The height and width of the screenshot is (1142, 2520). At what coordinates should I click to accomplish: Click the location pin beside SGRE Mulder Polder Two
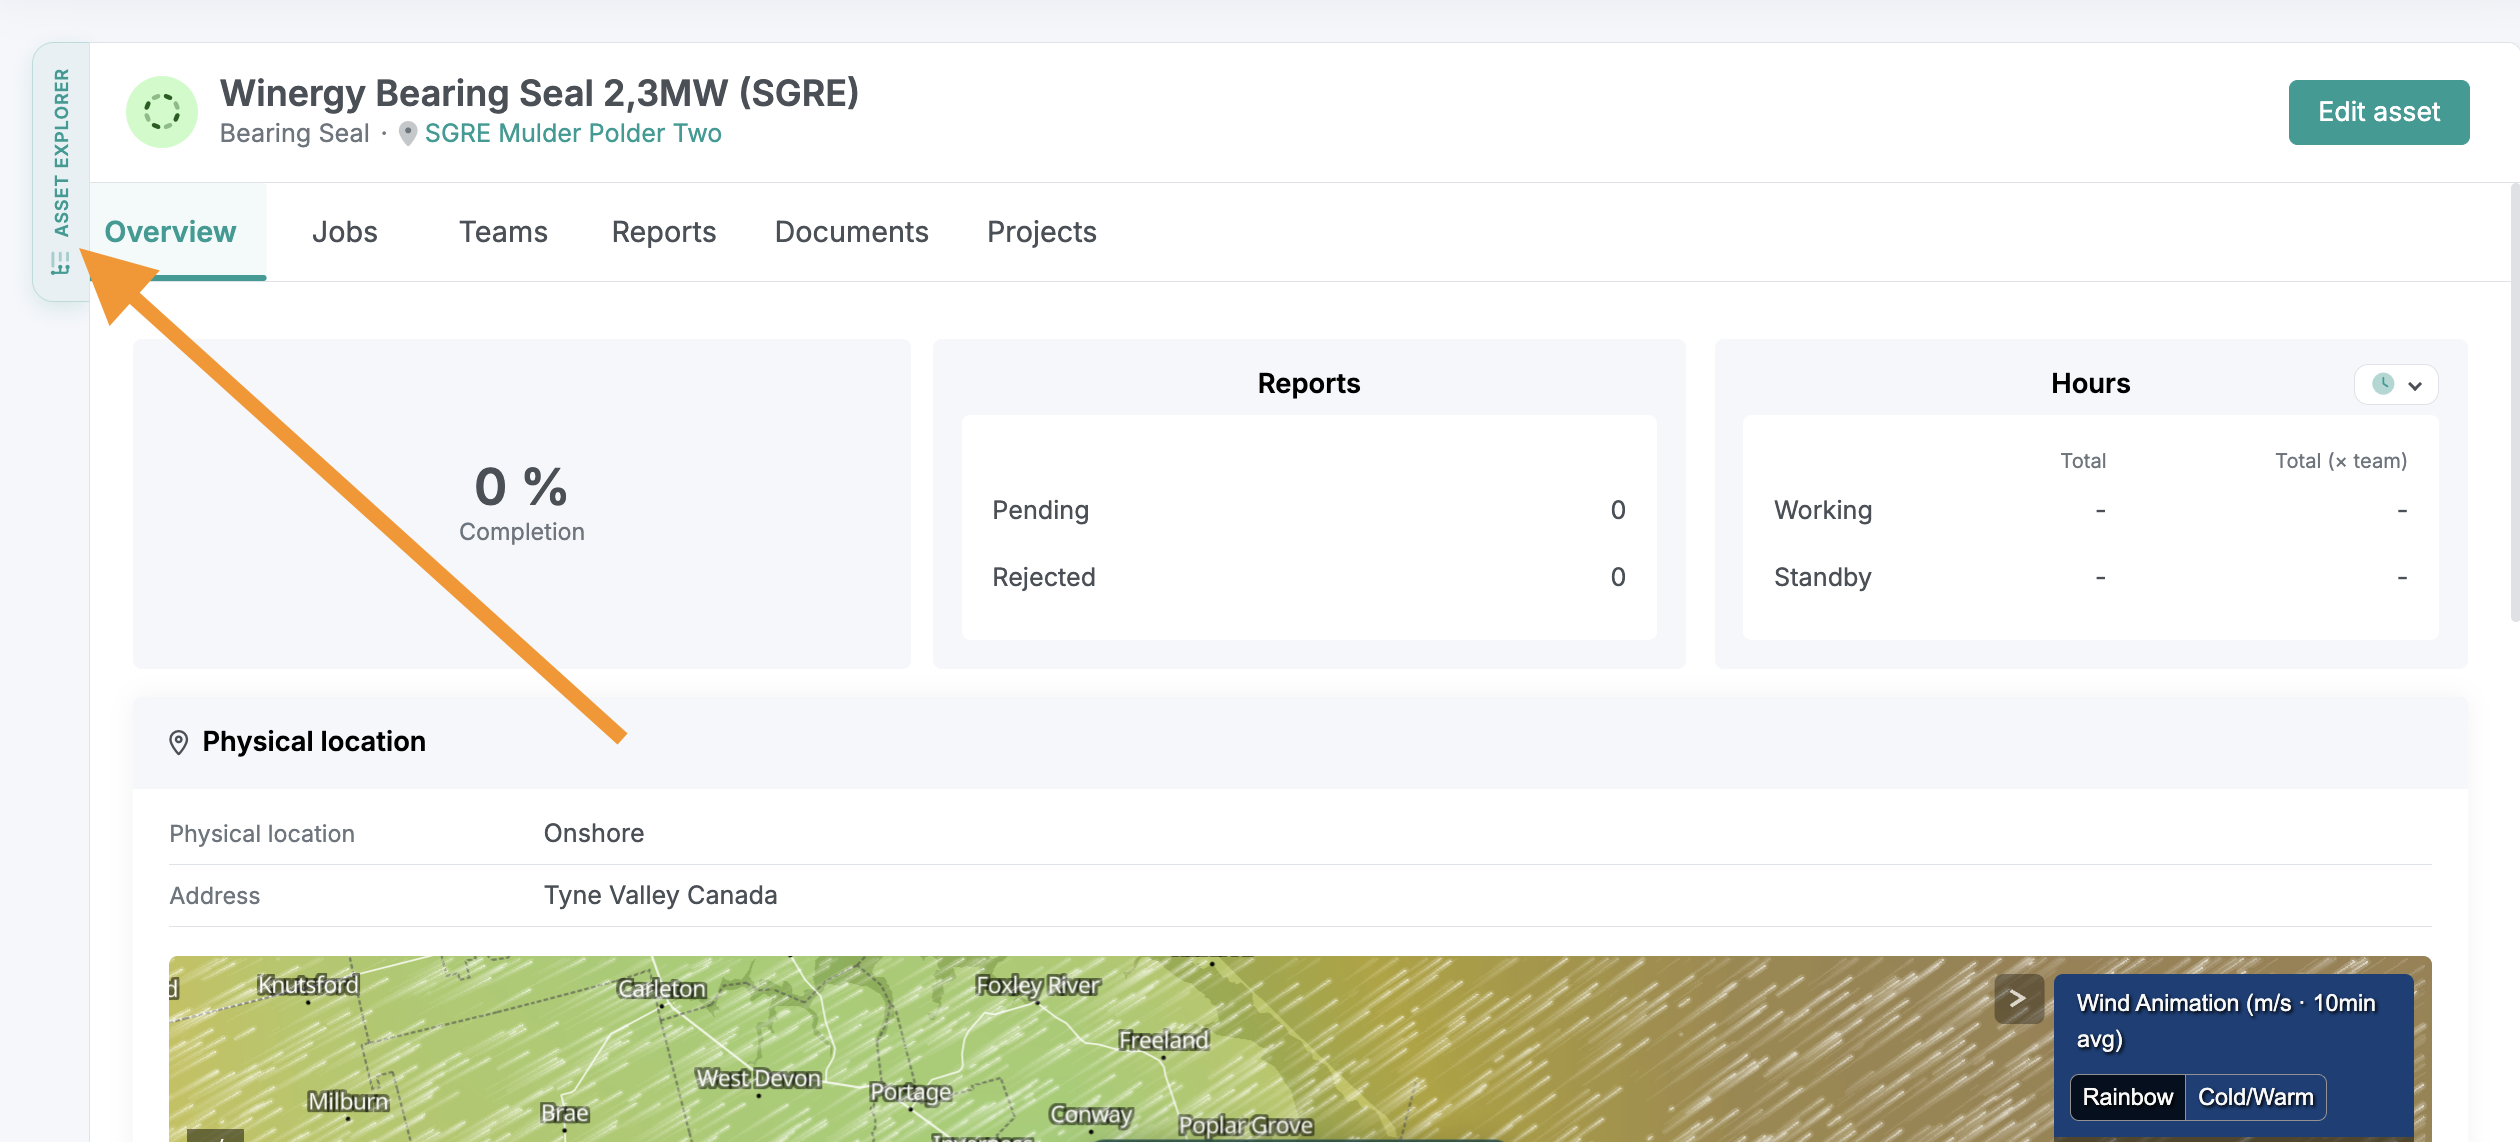[408, 134]
